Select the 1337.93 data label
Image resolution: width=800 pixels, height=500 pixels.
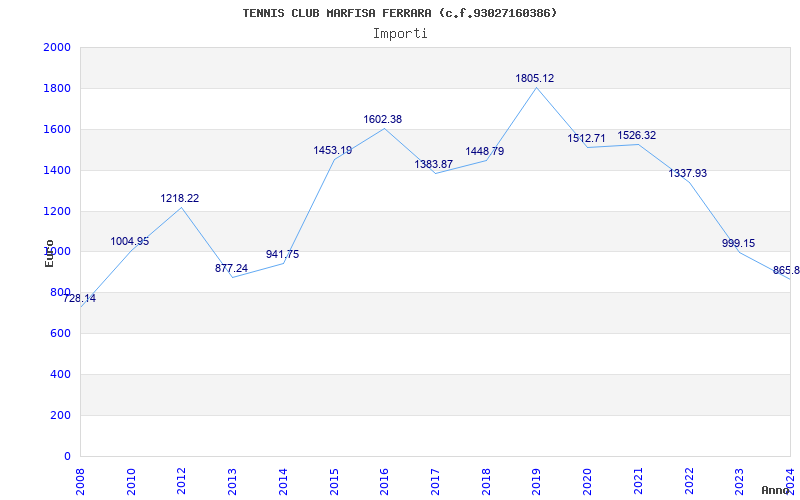point(688,173)
